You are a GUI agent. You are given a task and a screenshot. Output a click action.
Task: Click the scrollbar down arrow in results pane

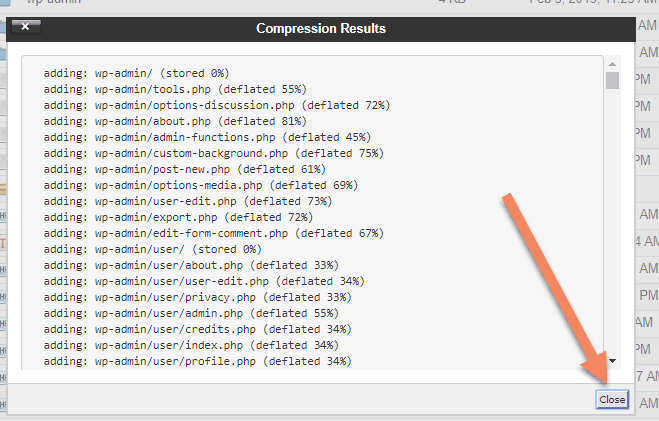tap(612, 361)
